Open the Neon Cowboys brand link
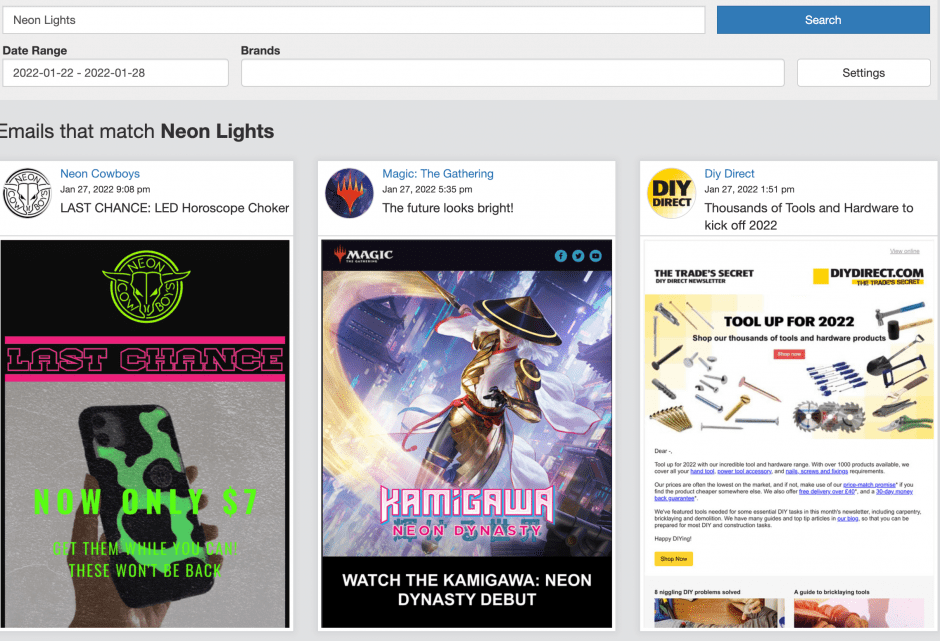This screenshot has height=641, width=940. pyautogui.click(x=100, y=173)
